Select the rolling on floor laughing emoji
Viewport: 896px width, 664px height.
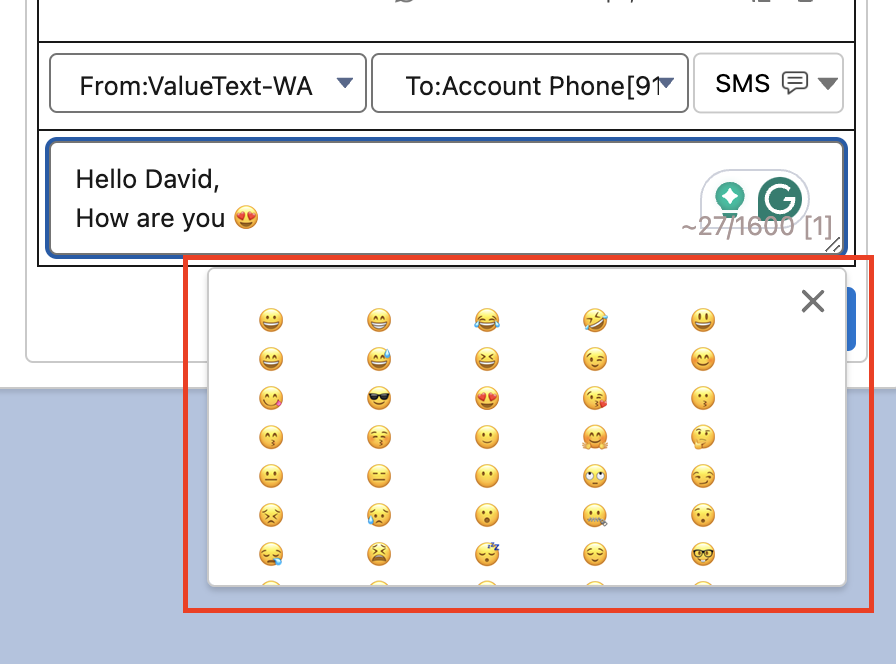pyautogui.click(x=595, y=320)
